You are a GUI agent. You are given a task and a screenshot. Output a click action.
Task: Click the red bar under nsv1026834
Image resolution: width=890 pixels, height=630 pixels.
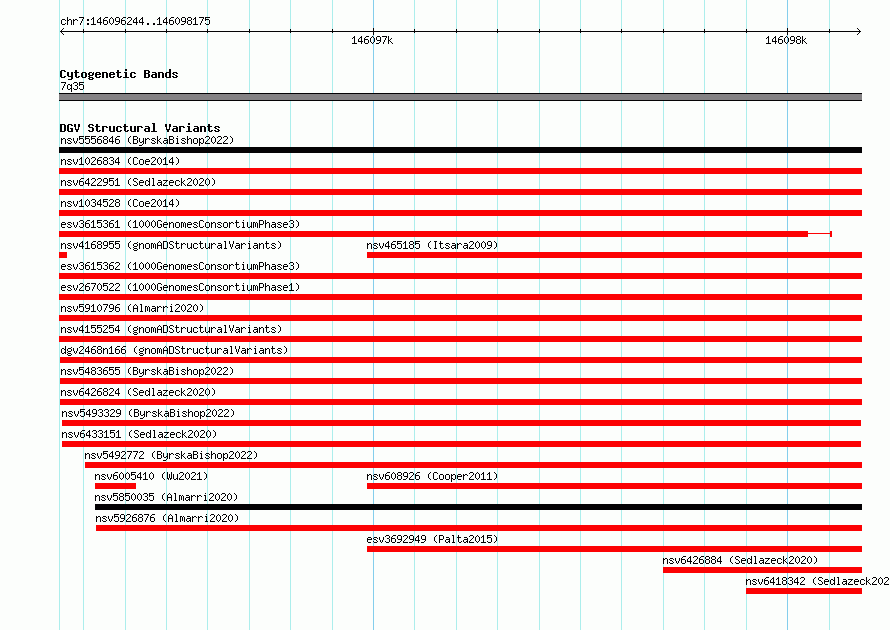[x=460, y=171]
